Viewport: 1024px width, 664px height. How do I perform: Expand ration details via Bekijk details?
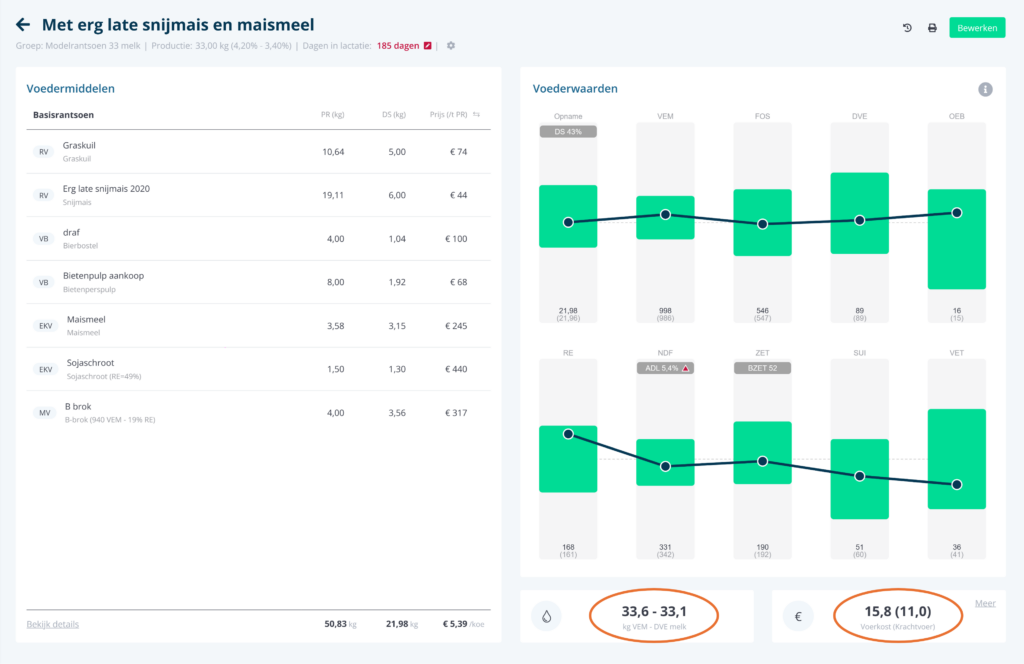coord(52,624)
